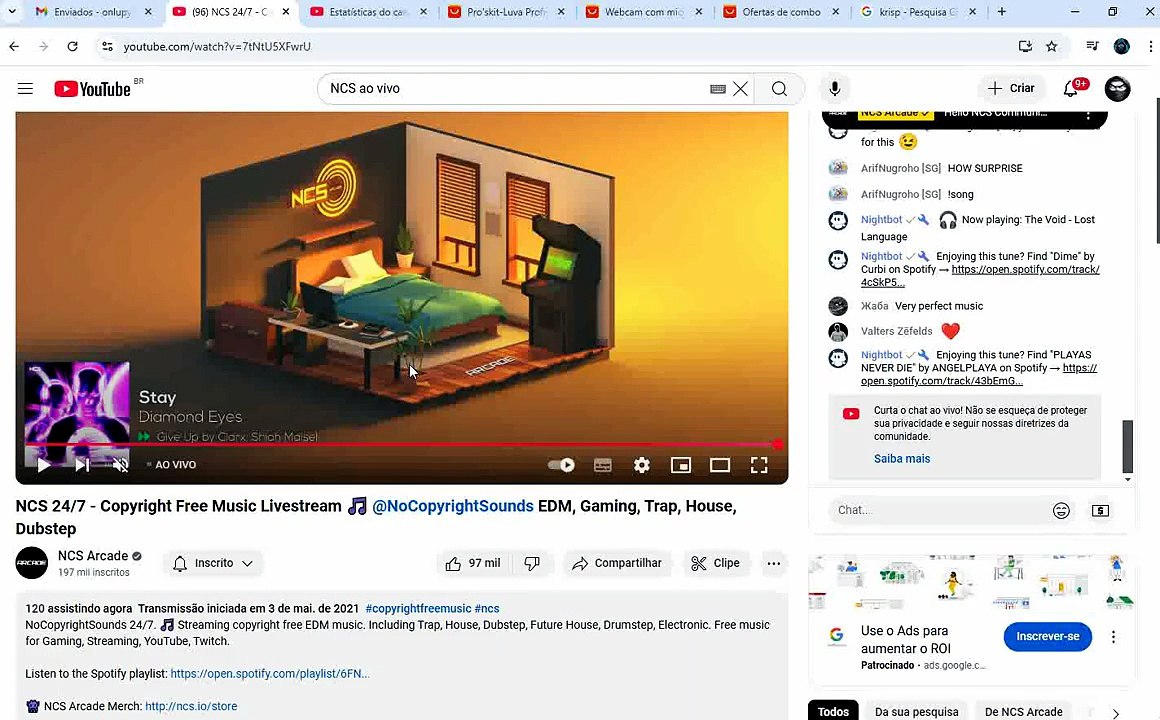The height and width of the screenshot is (720, 1160).
Task: Switch to krisp Pesquisa Google tab
Action: tap(918, 12)
